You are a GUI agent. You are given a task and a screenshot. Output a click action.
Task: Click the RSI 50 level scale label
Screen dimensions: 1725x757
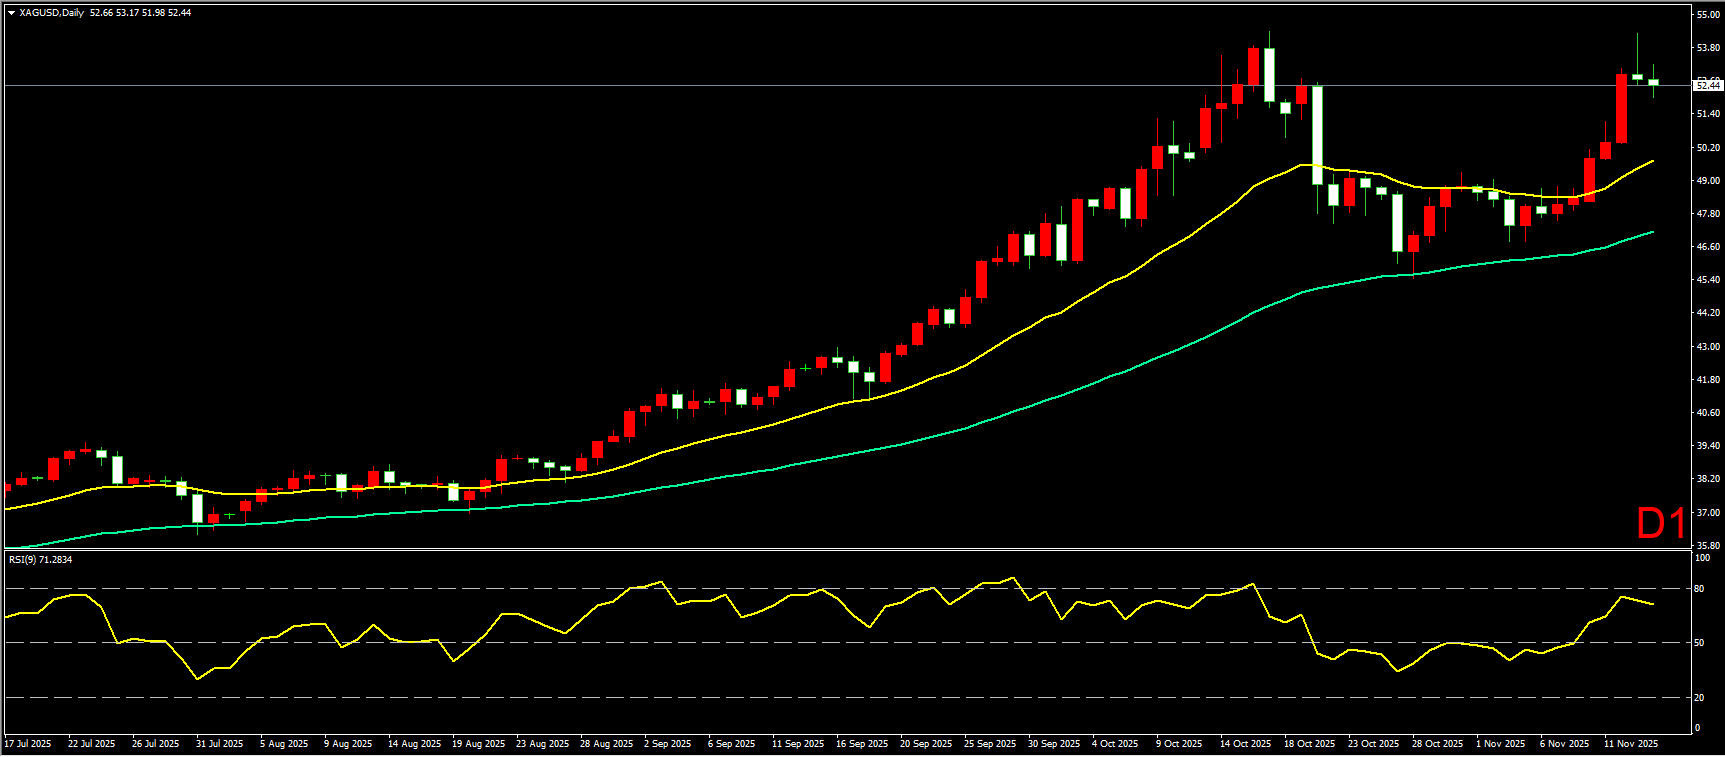click(x=1699, y=643)
